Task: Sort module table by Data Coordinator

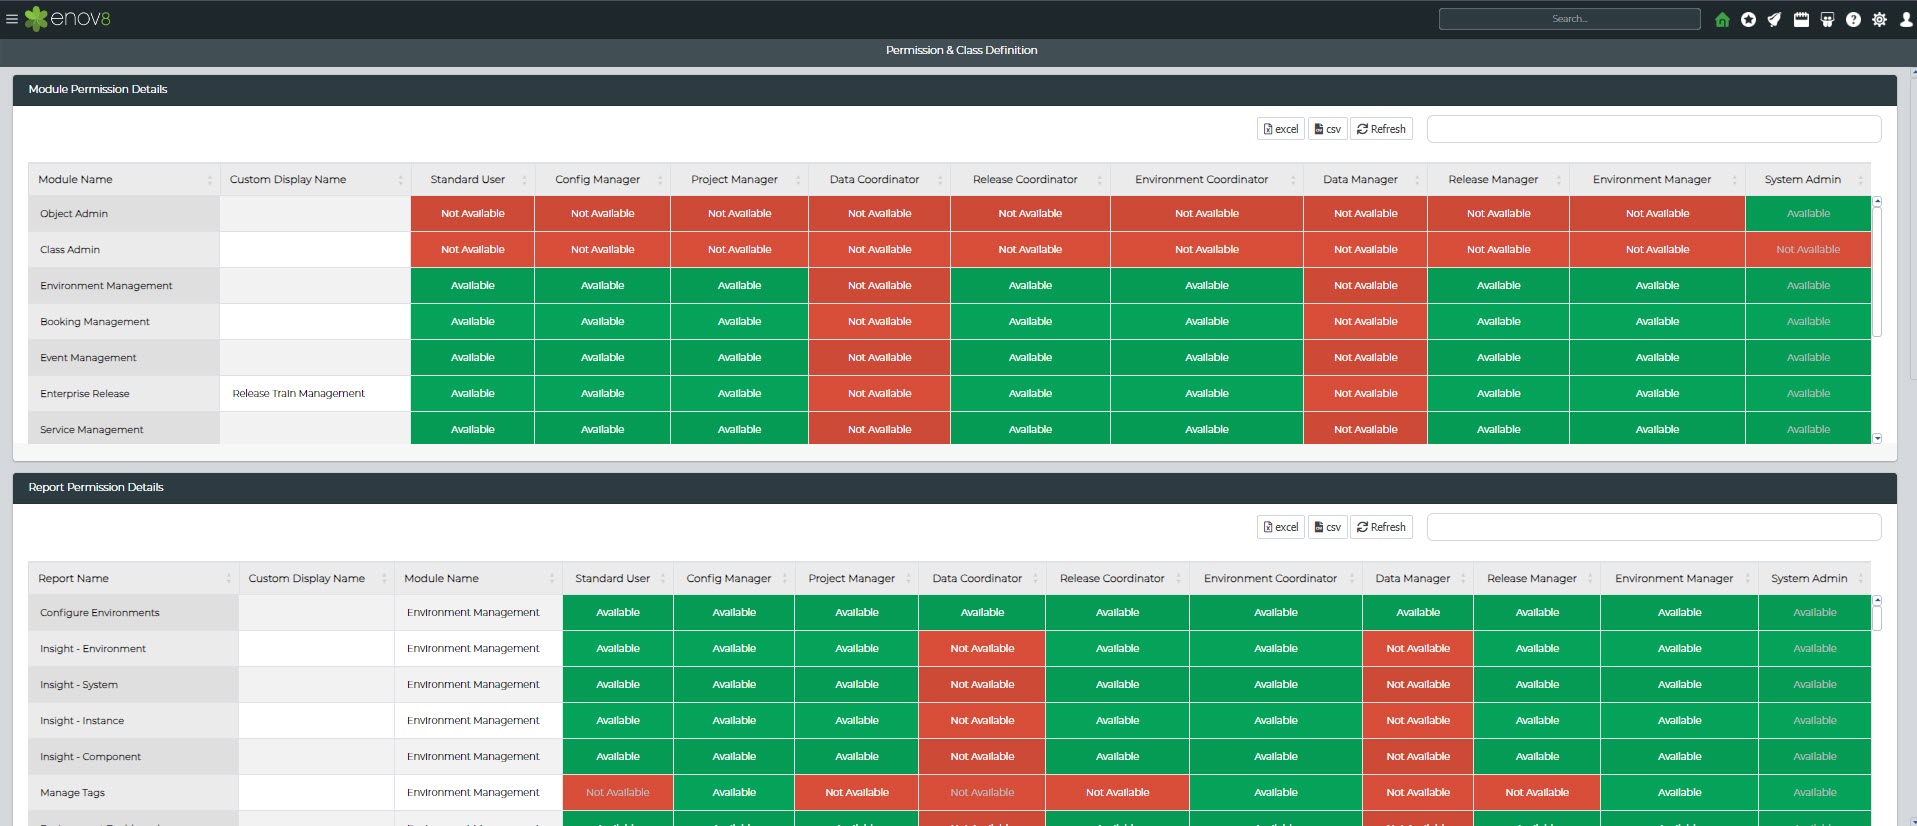Action: tap(879, 180)
